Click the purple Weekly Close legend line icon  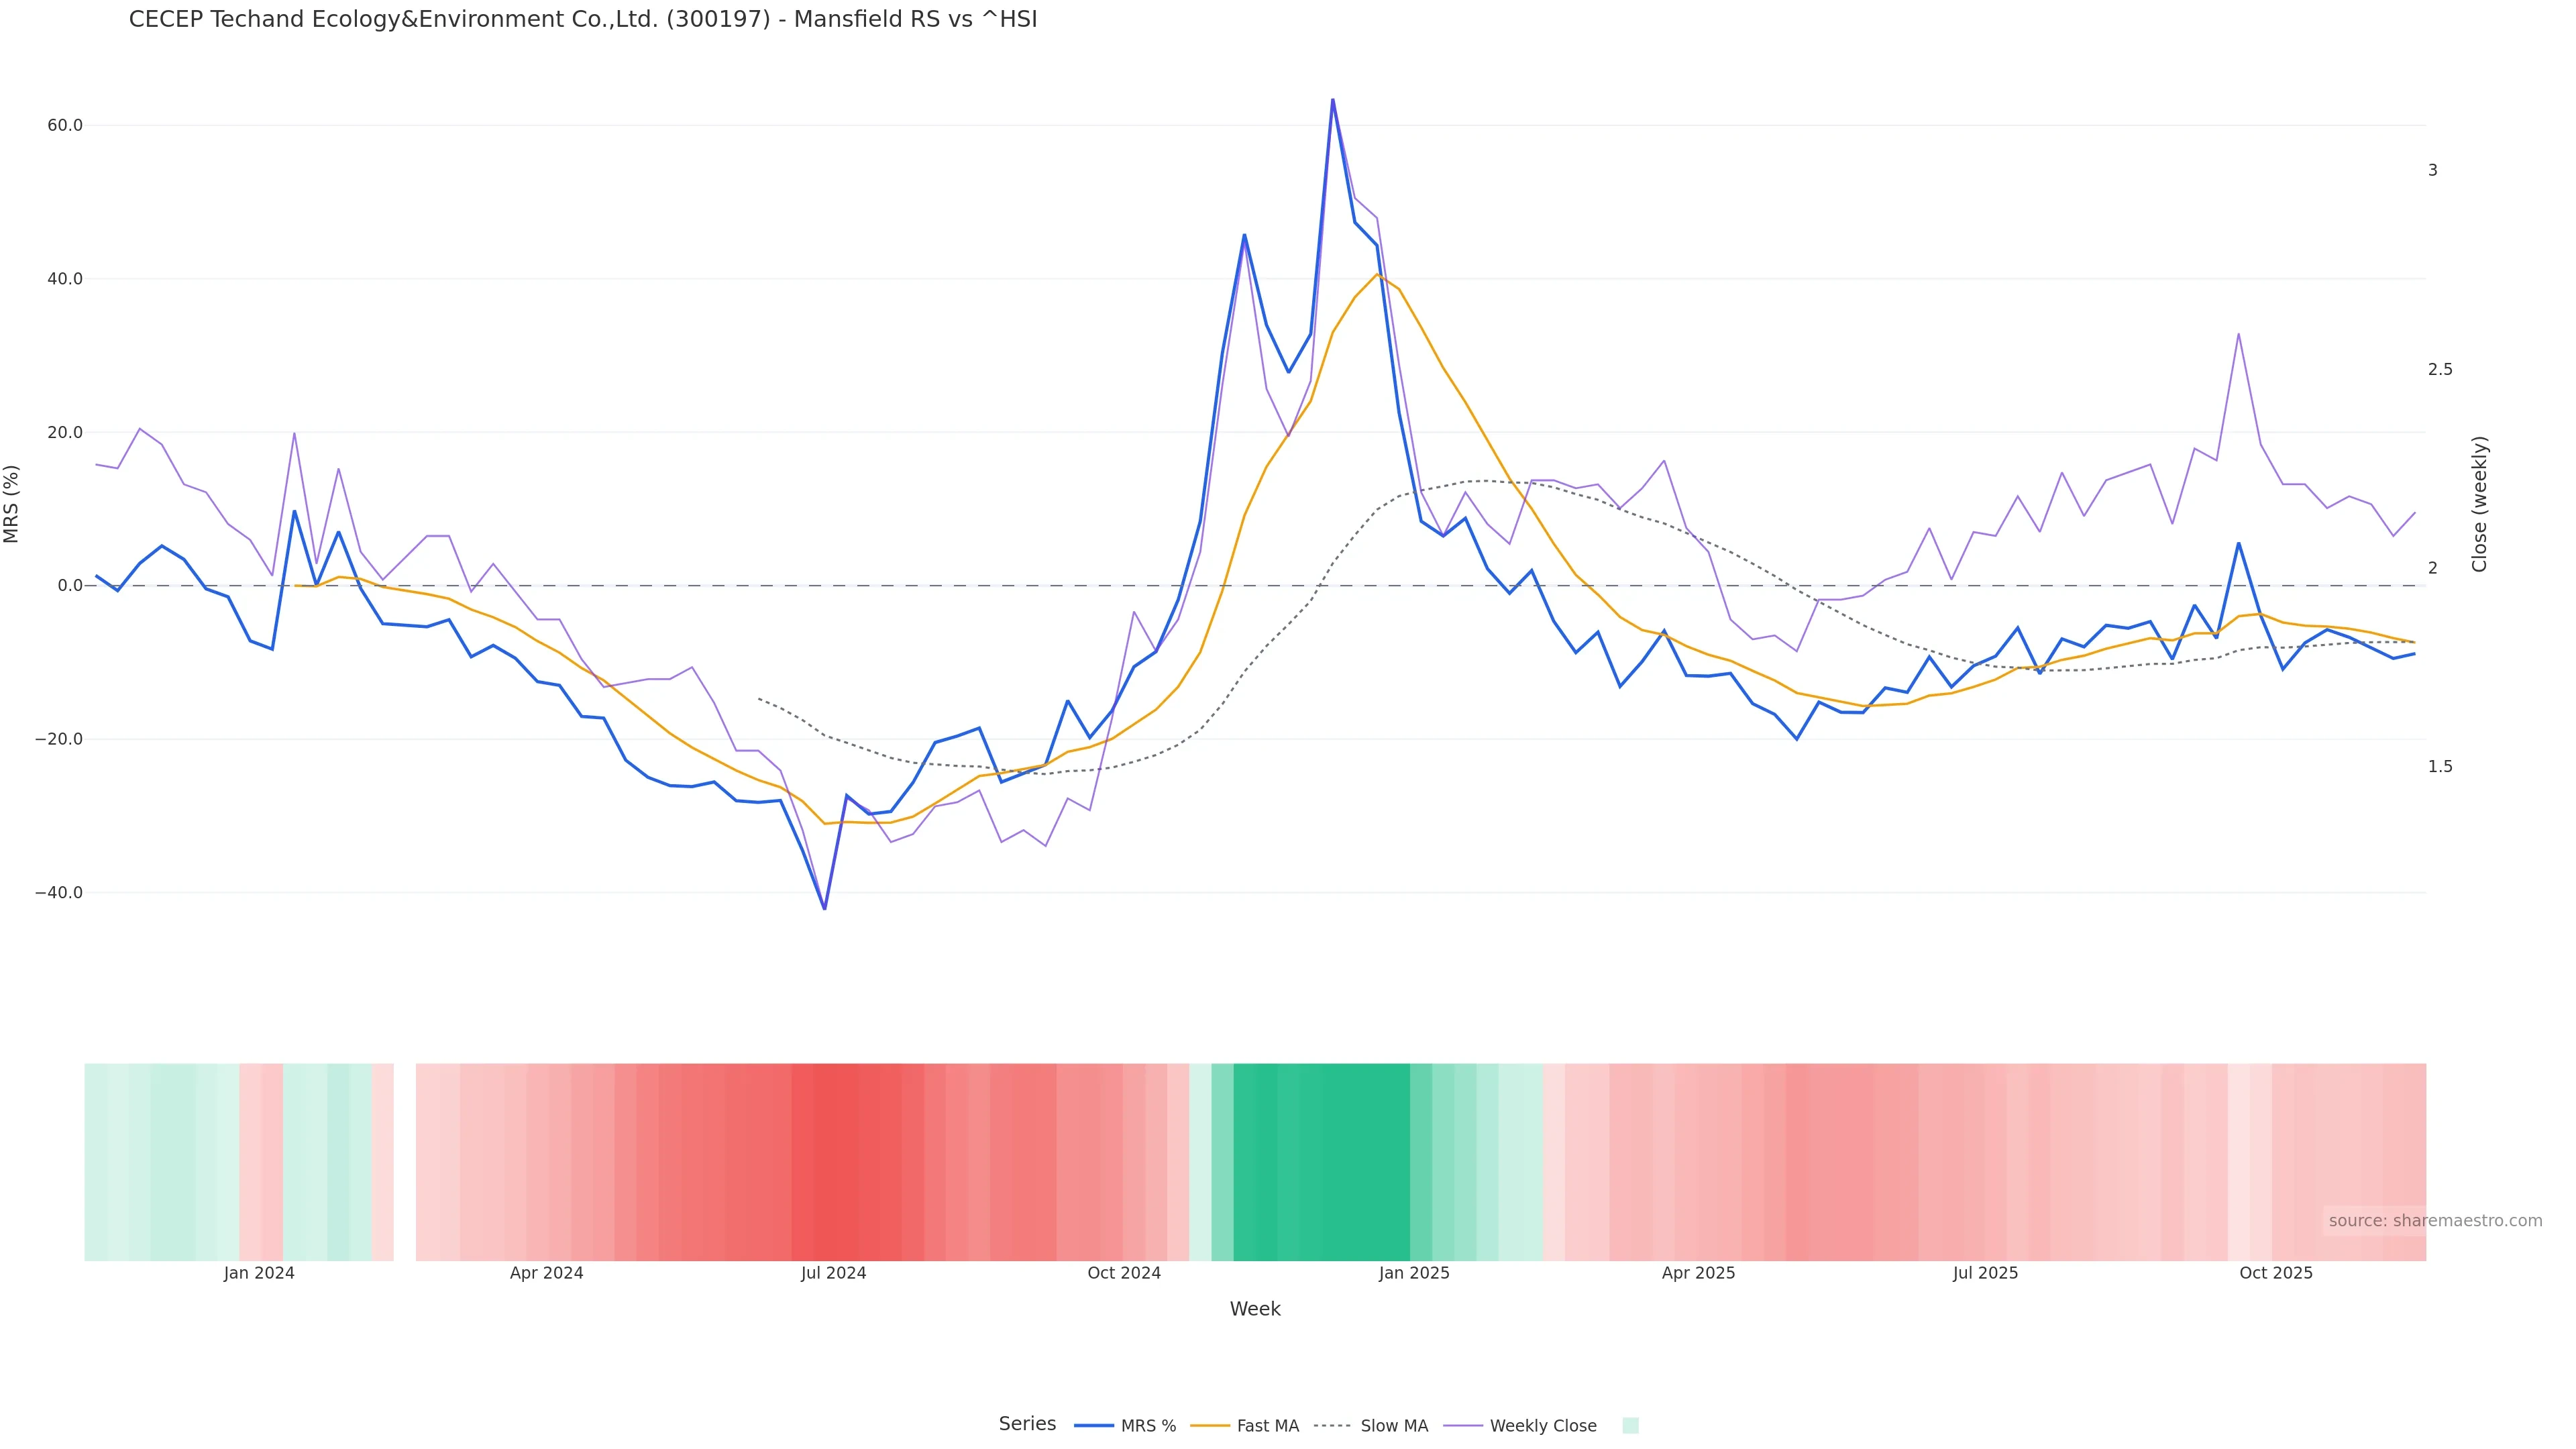pyautogui.click(x=1463, y=1426)
